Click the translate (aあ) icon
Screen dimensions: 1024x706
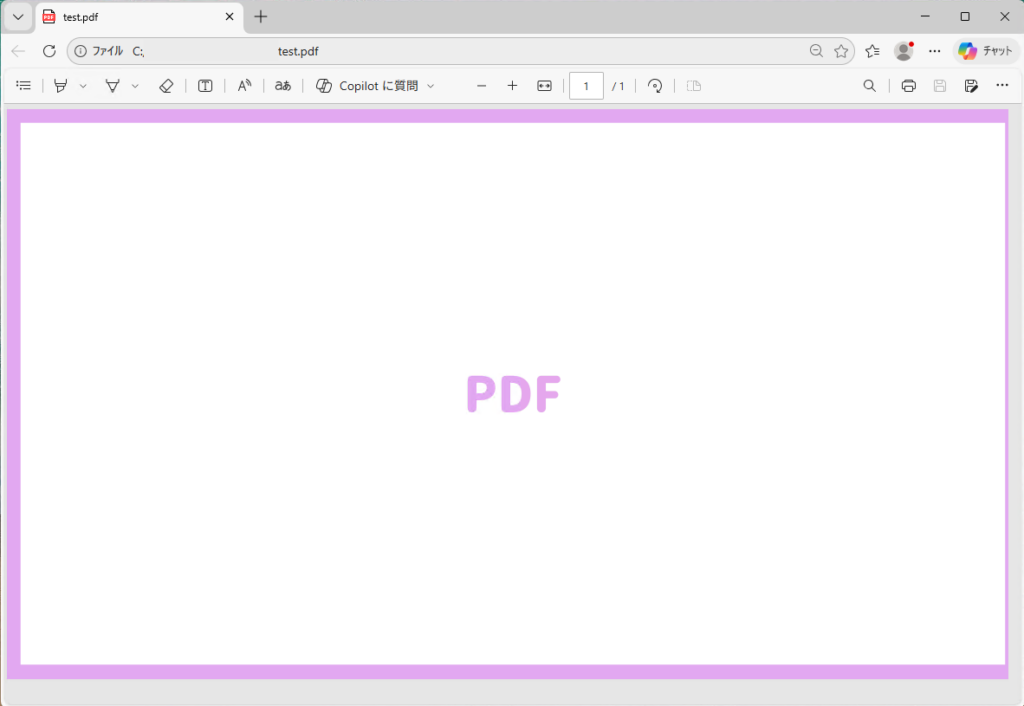[283, 86]
